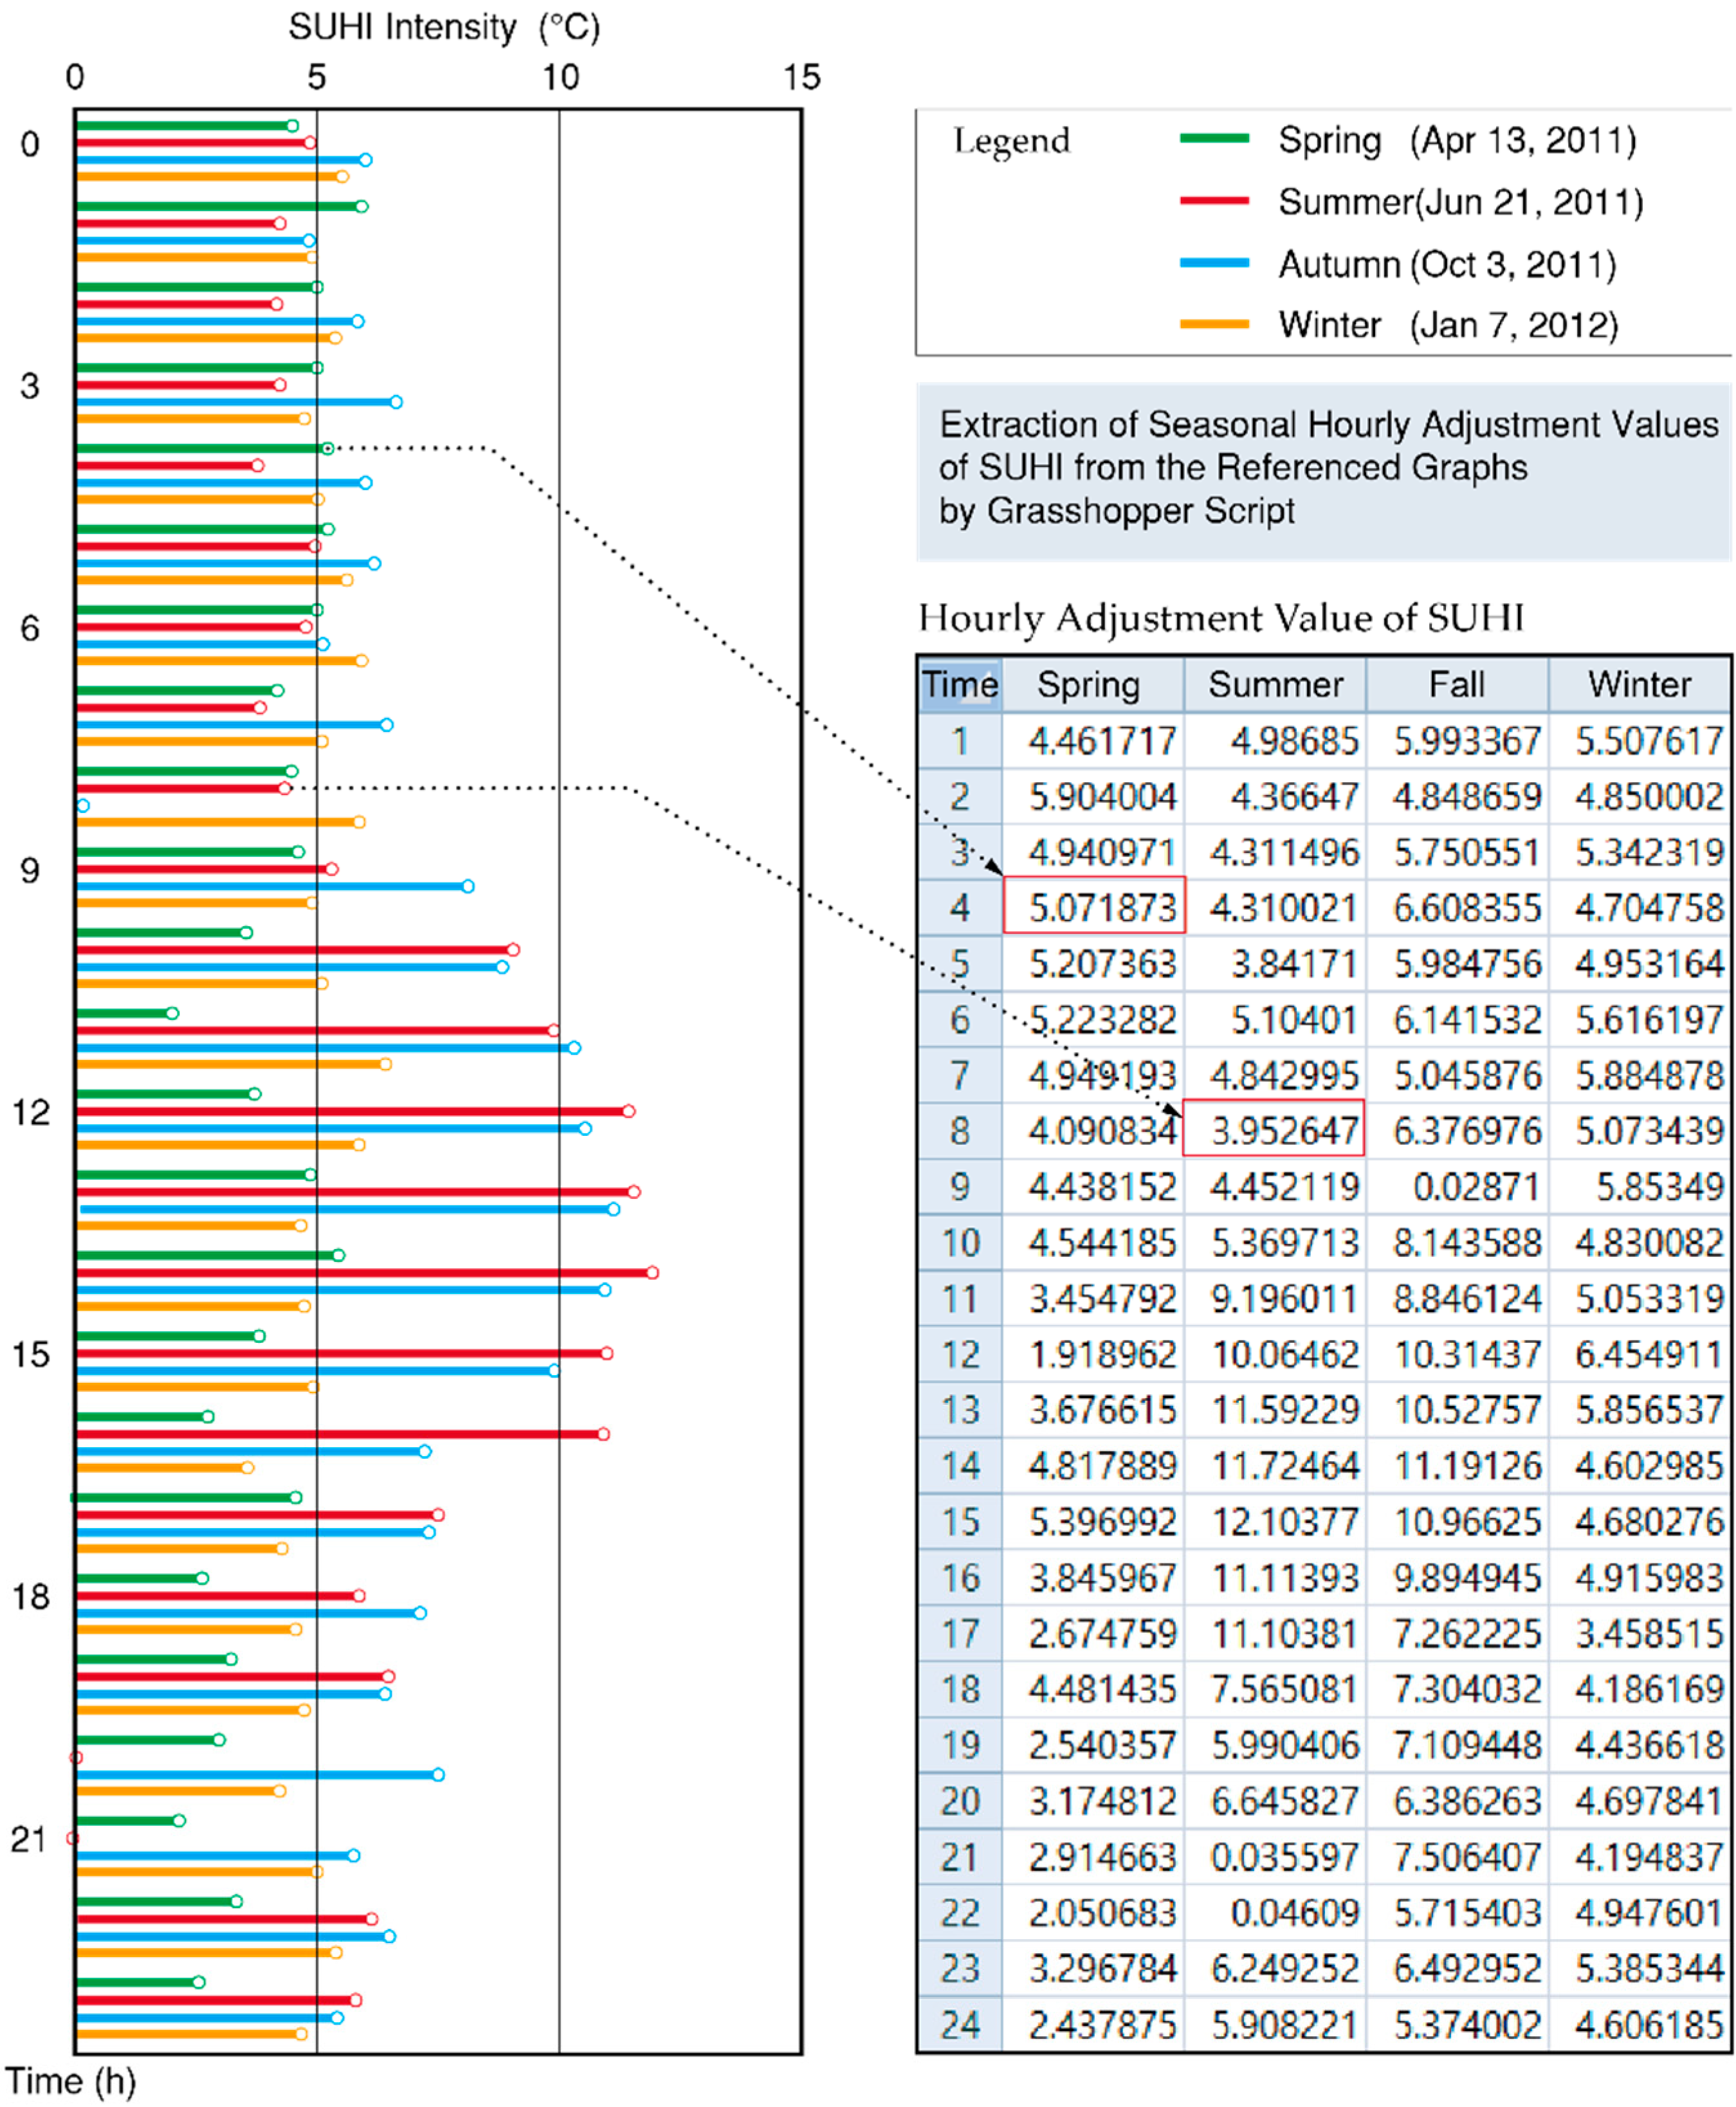The image size is (1736, 2107).
Task: Click the 10 tick on intensity axis
Action: (x=560, y=78)
